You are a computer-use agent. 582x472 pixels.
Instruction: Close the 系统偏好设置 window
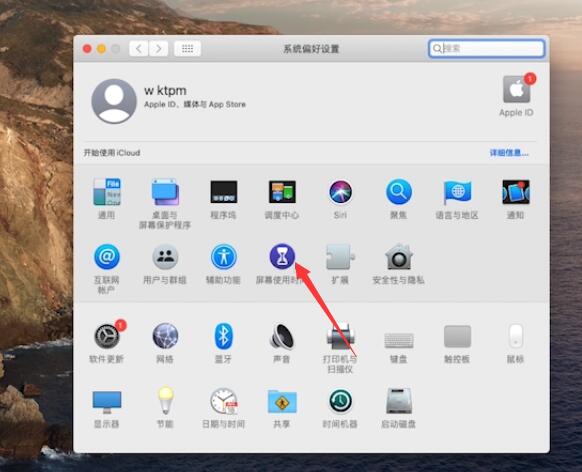point(87,49)
